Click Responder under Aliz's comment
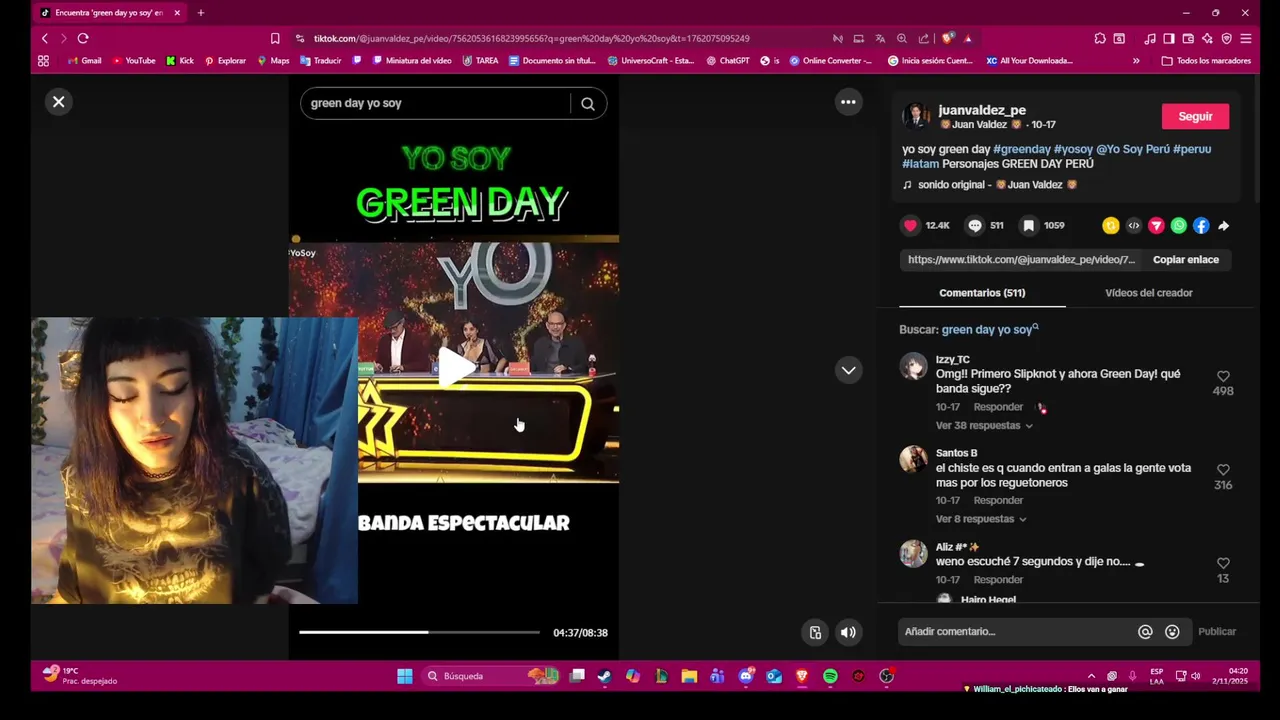 [998, 580]
